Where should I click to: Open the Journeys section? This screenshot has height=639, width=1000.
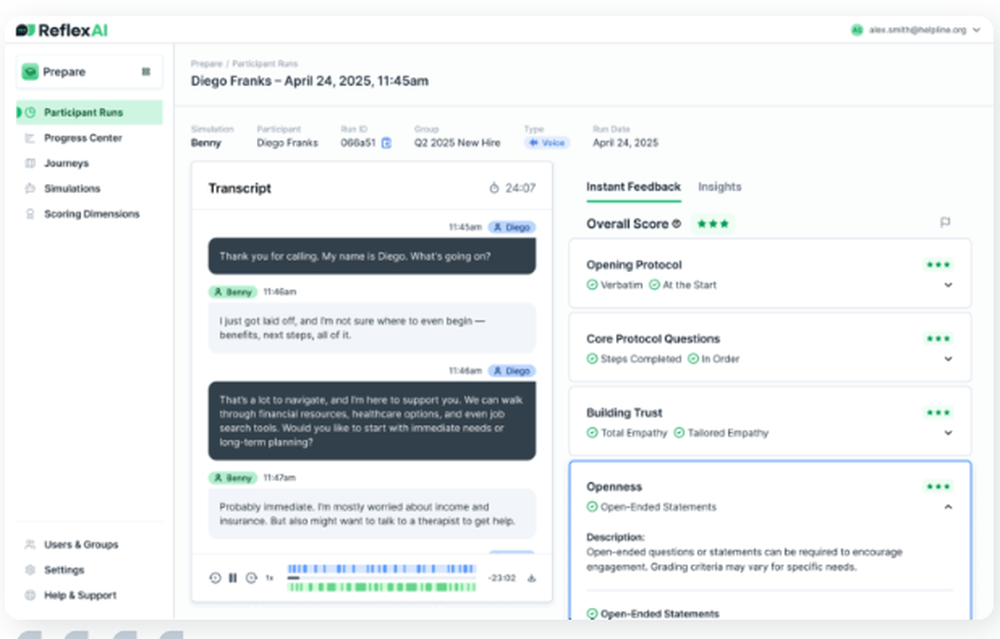66,163
